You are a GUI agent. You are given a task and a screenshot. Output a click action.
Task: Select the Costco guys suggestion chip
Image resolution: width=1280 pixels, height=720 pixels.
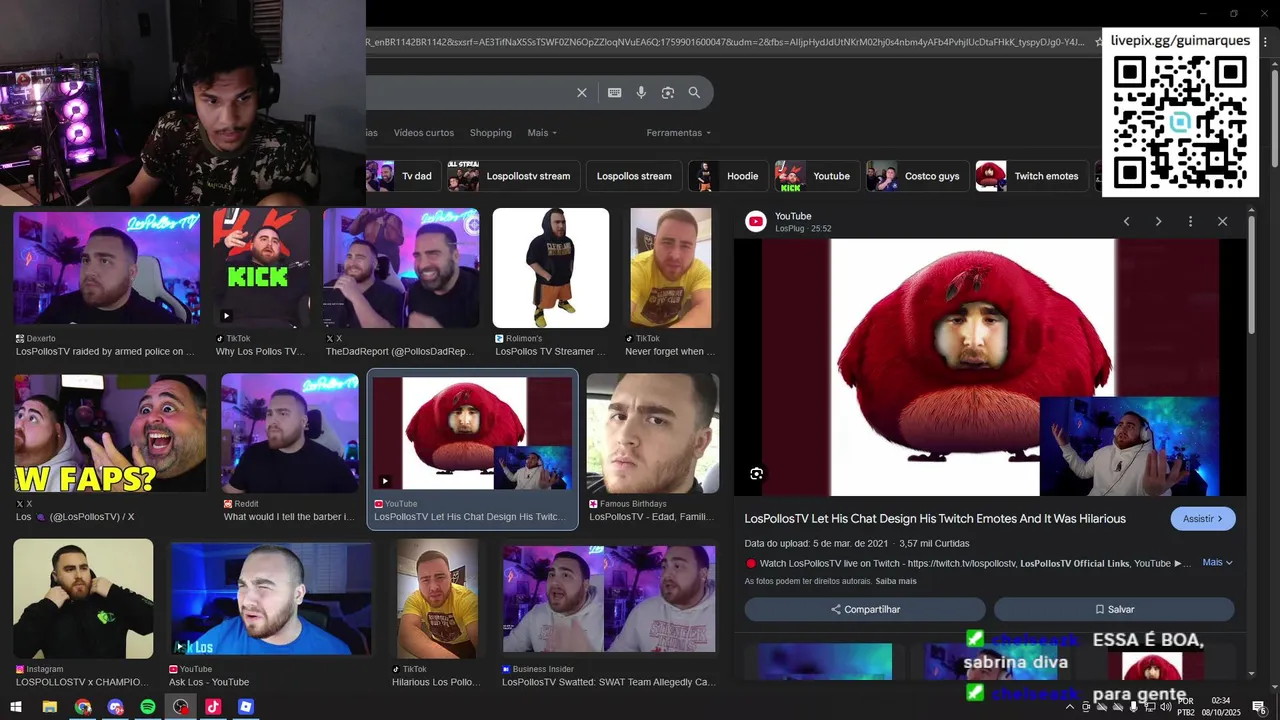[917, 176]
